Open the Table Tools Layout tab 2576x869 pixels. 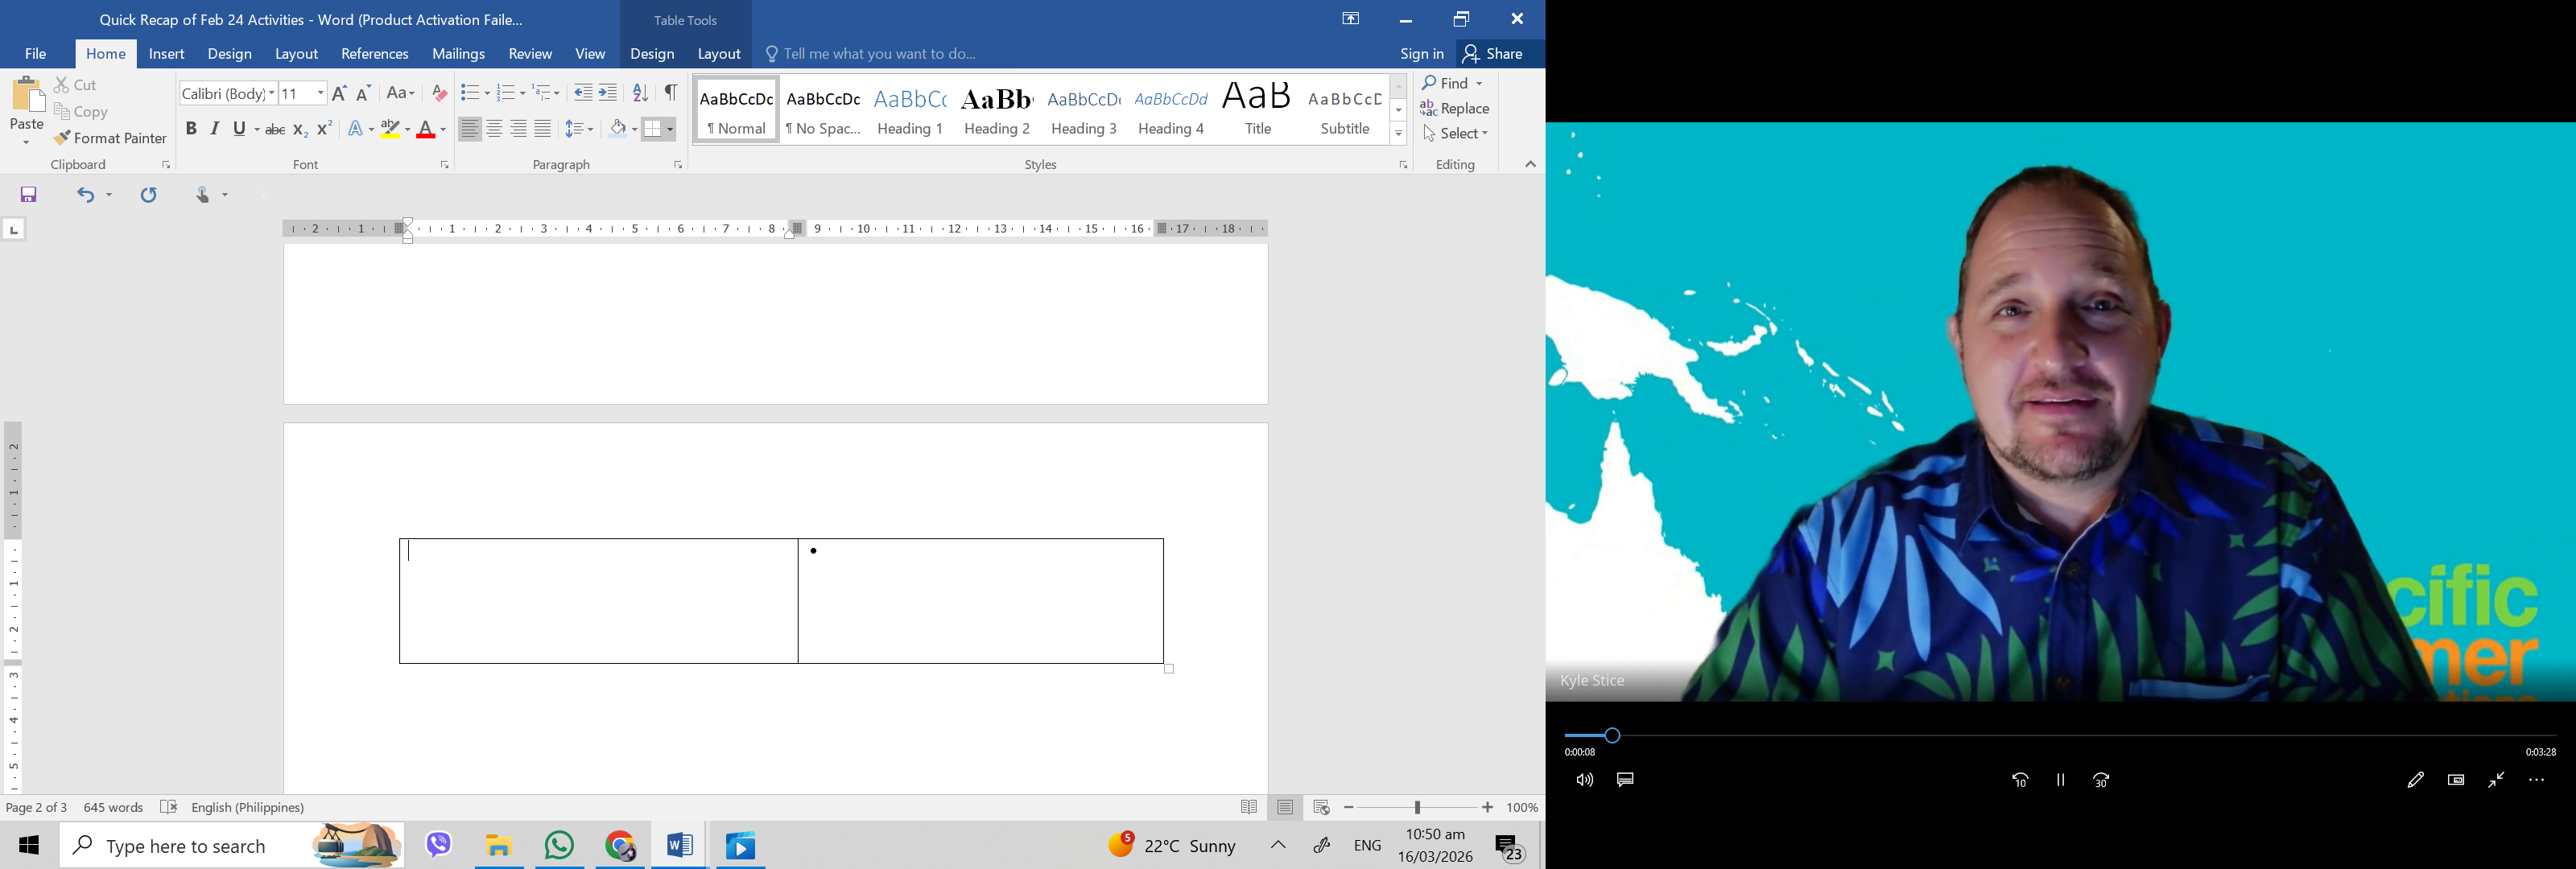tap(719, 54)
